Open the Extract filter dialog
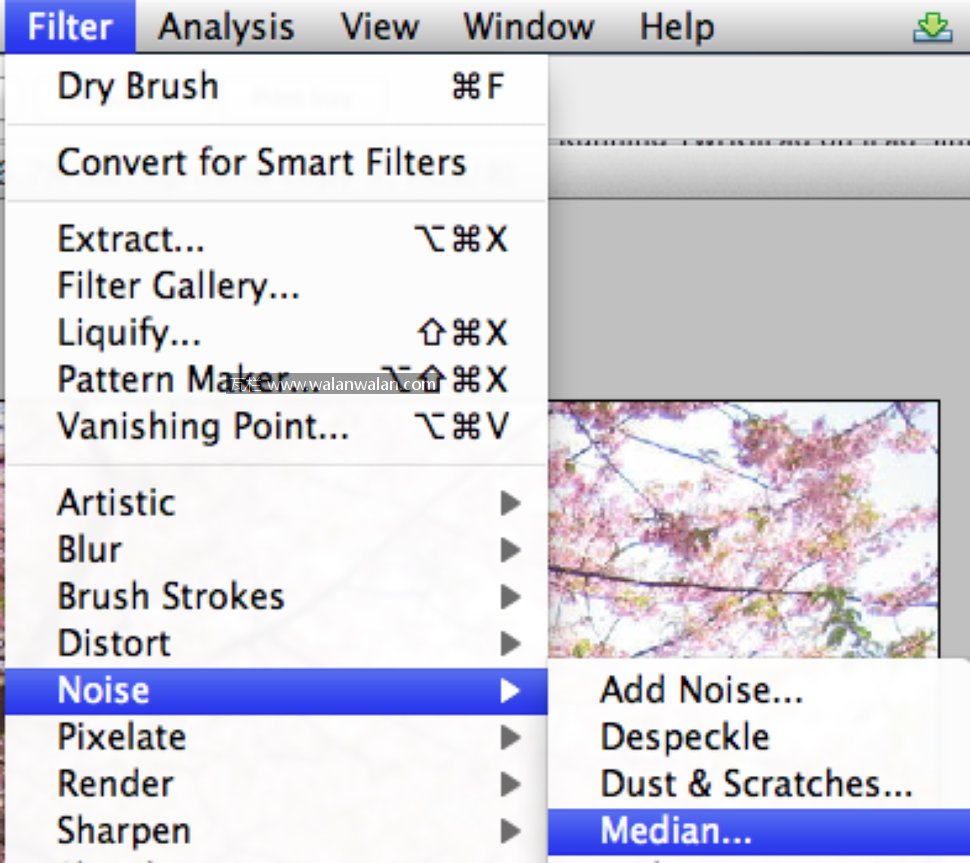Screen dimensions: 970x863 (x=131, y=240)
